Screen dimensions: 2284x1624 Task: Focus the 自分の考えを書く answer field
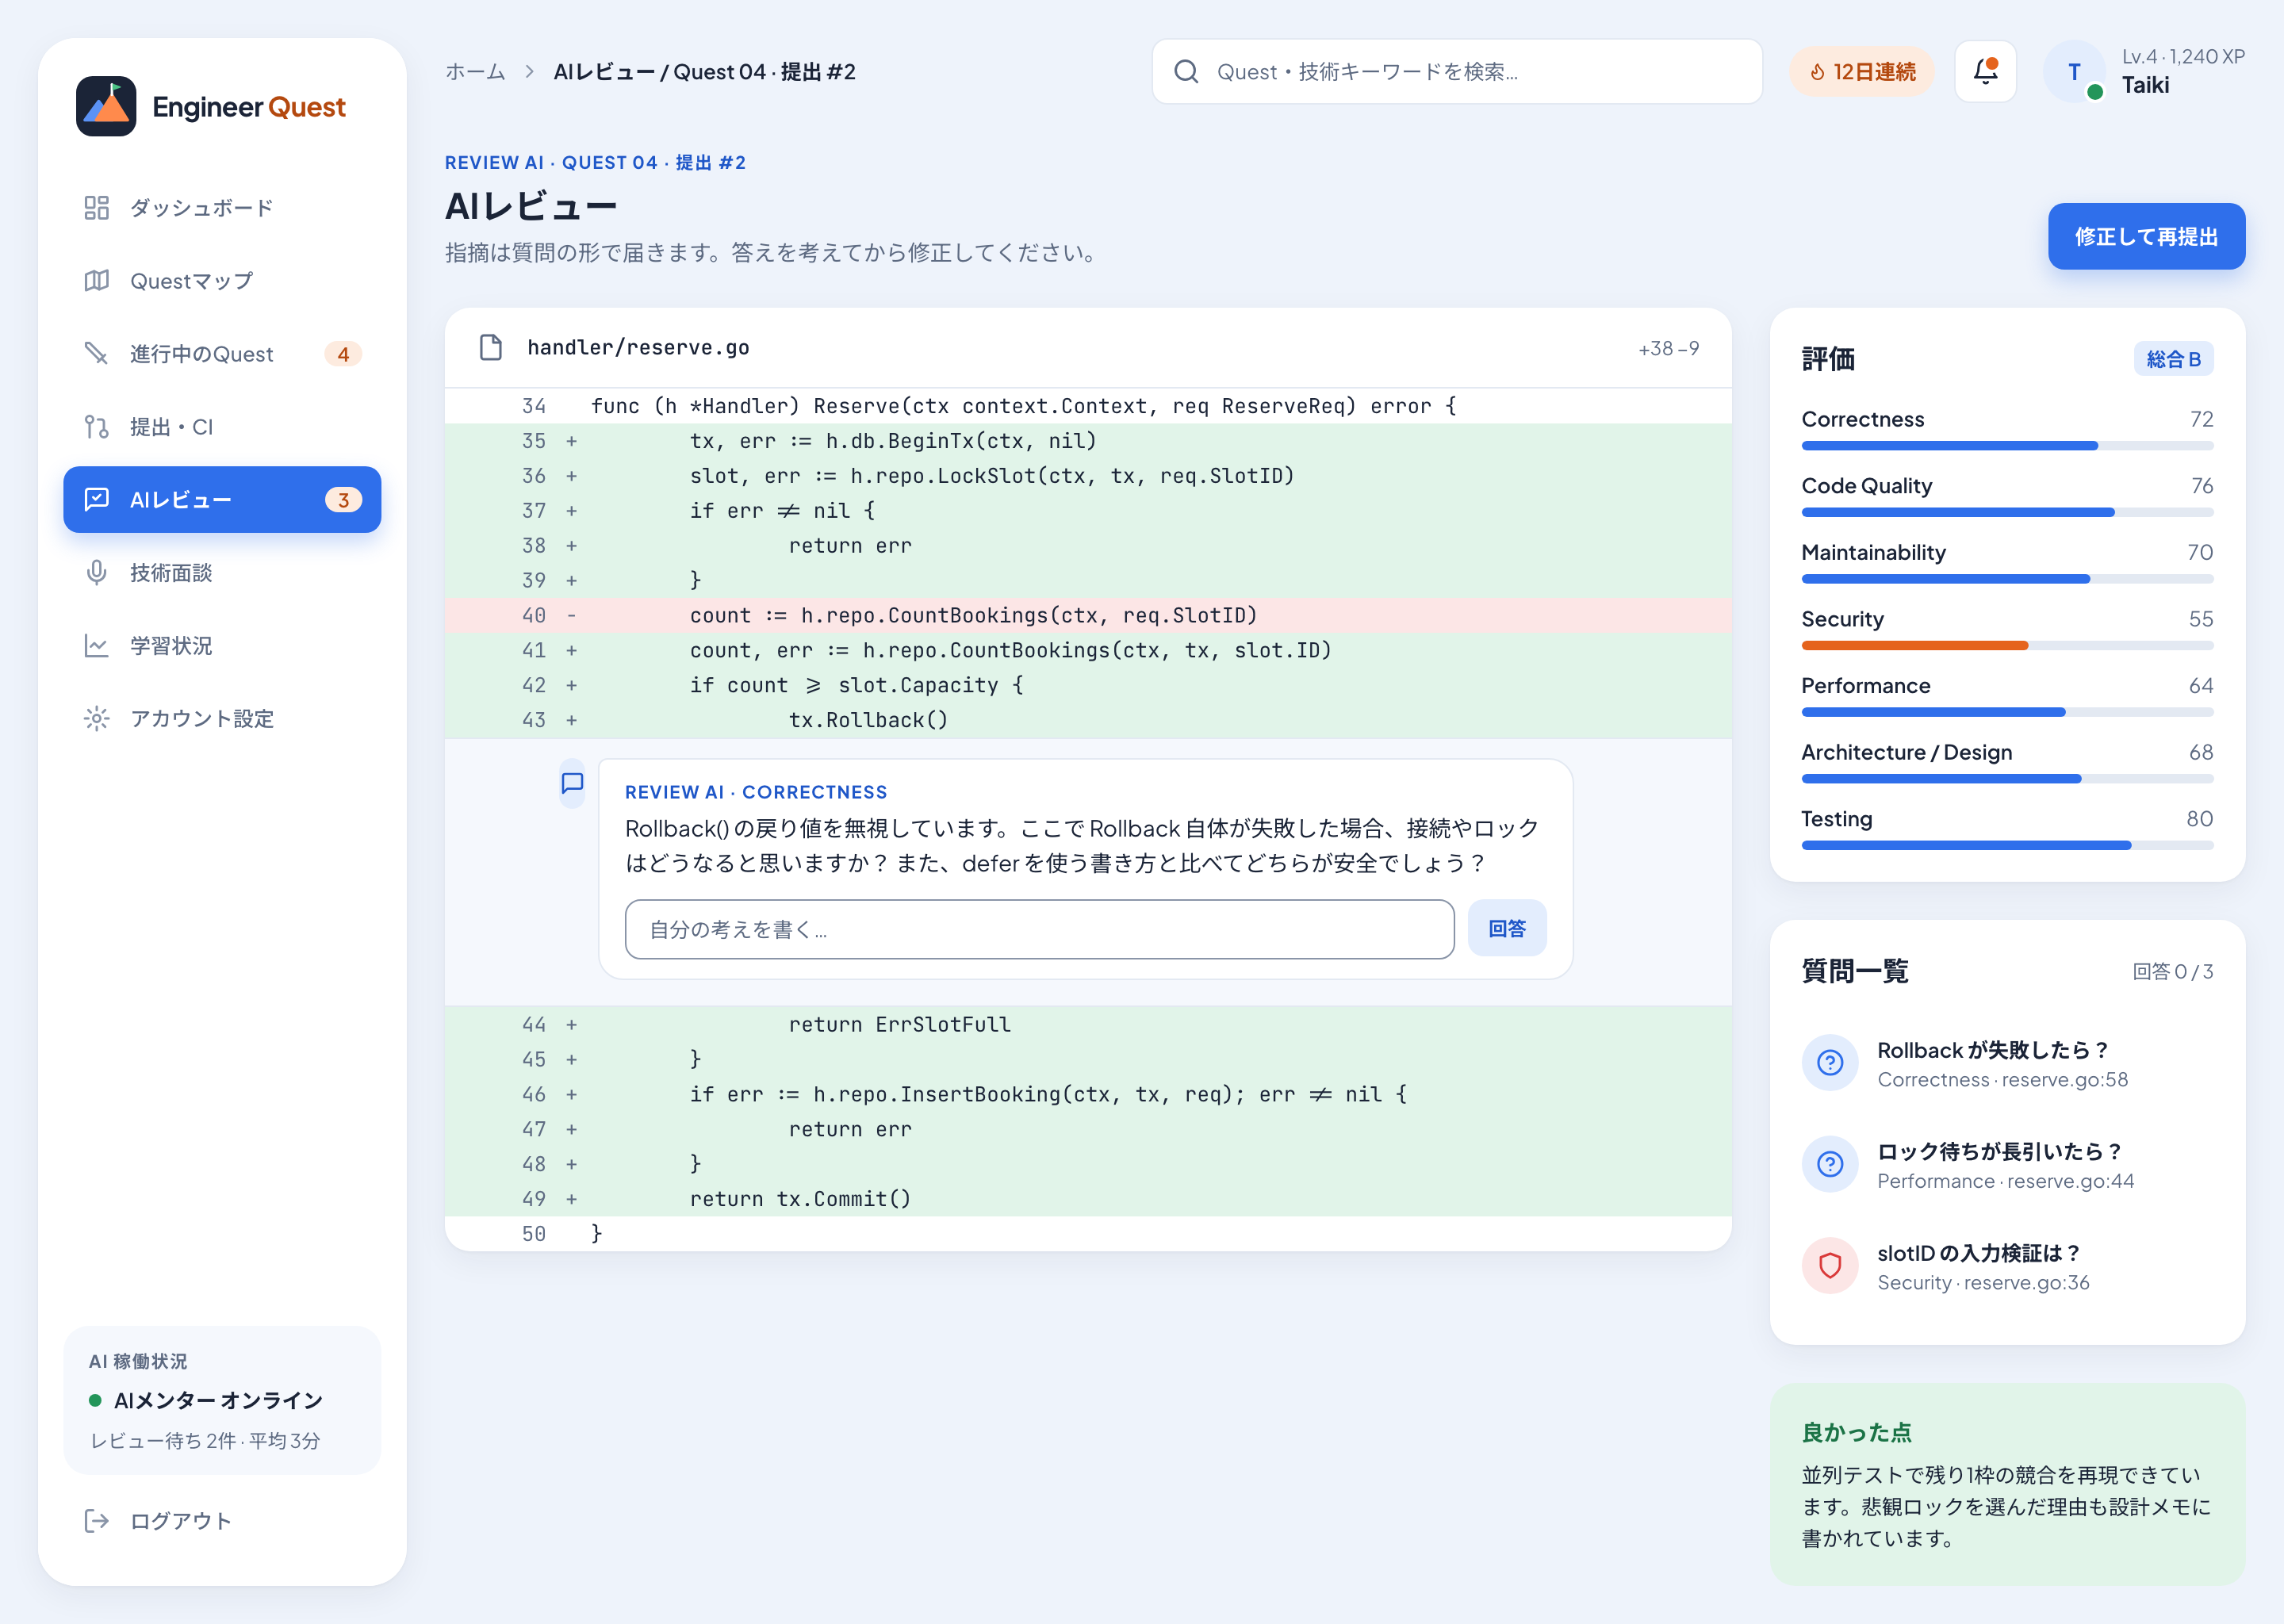(x=1039, y=928)
